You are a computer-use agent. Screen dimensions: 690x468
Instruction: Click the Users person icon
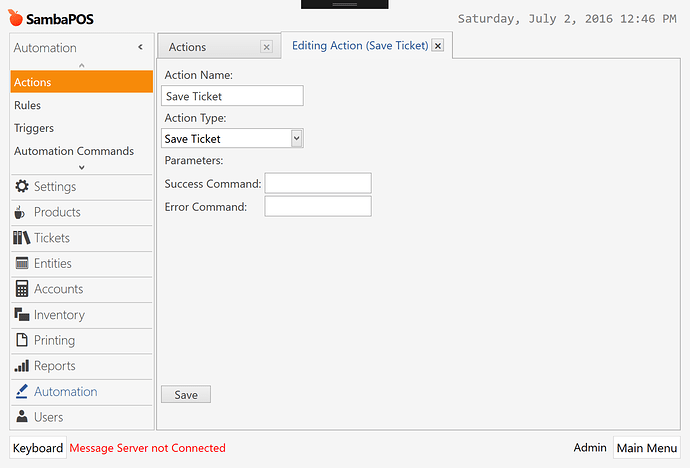22,416
